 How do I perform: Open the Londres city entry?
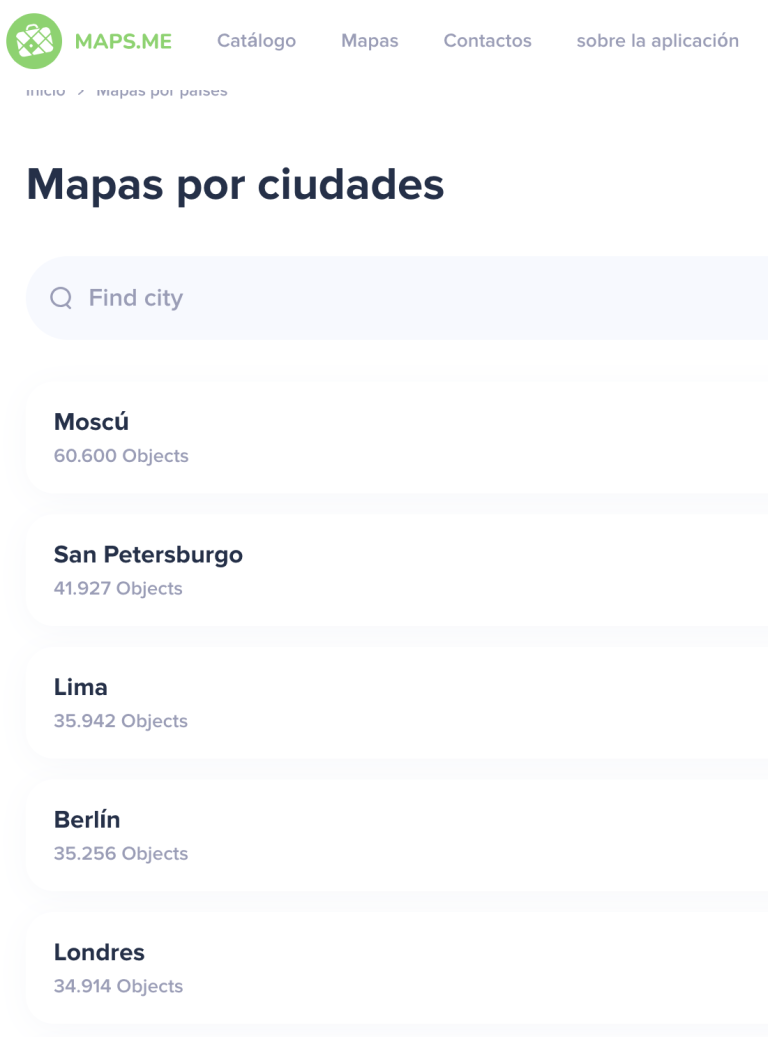99,953
